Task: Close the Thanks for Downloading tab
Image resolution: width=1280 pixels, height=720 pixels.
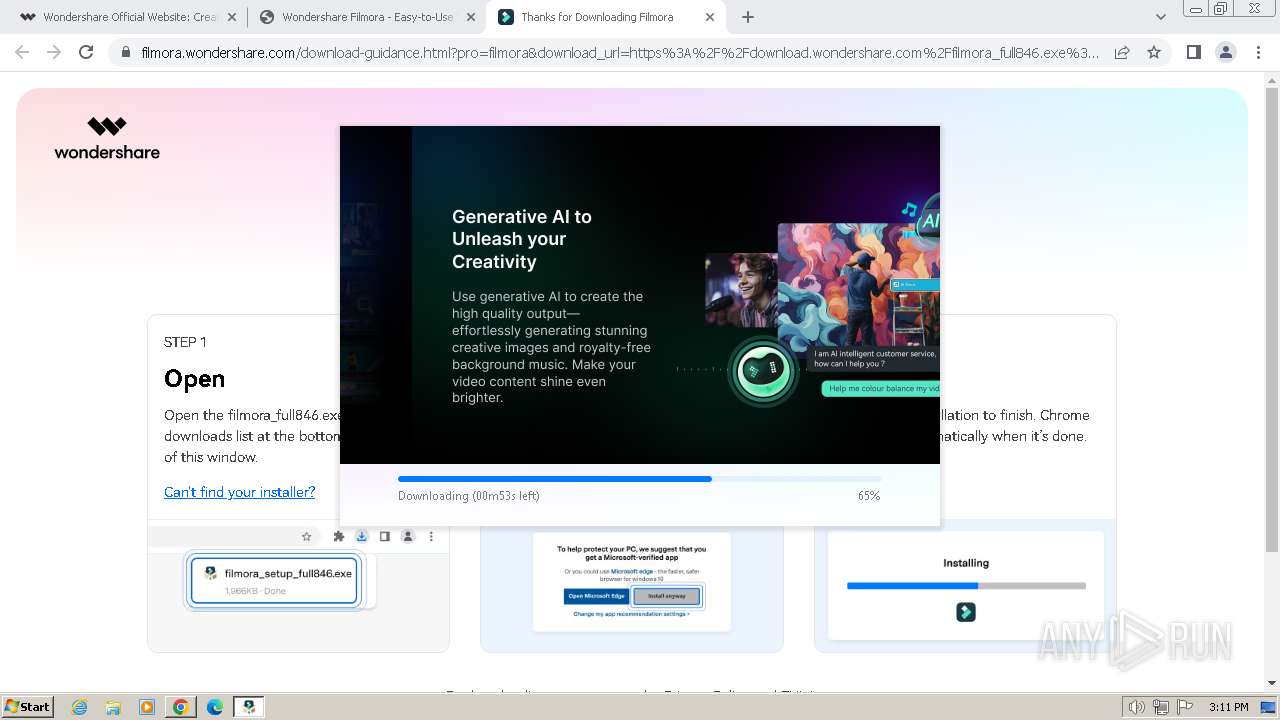Action: pyautogui.click(x=710, y=17)
